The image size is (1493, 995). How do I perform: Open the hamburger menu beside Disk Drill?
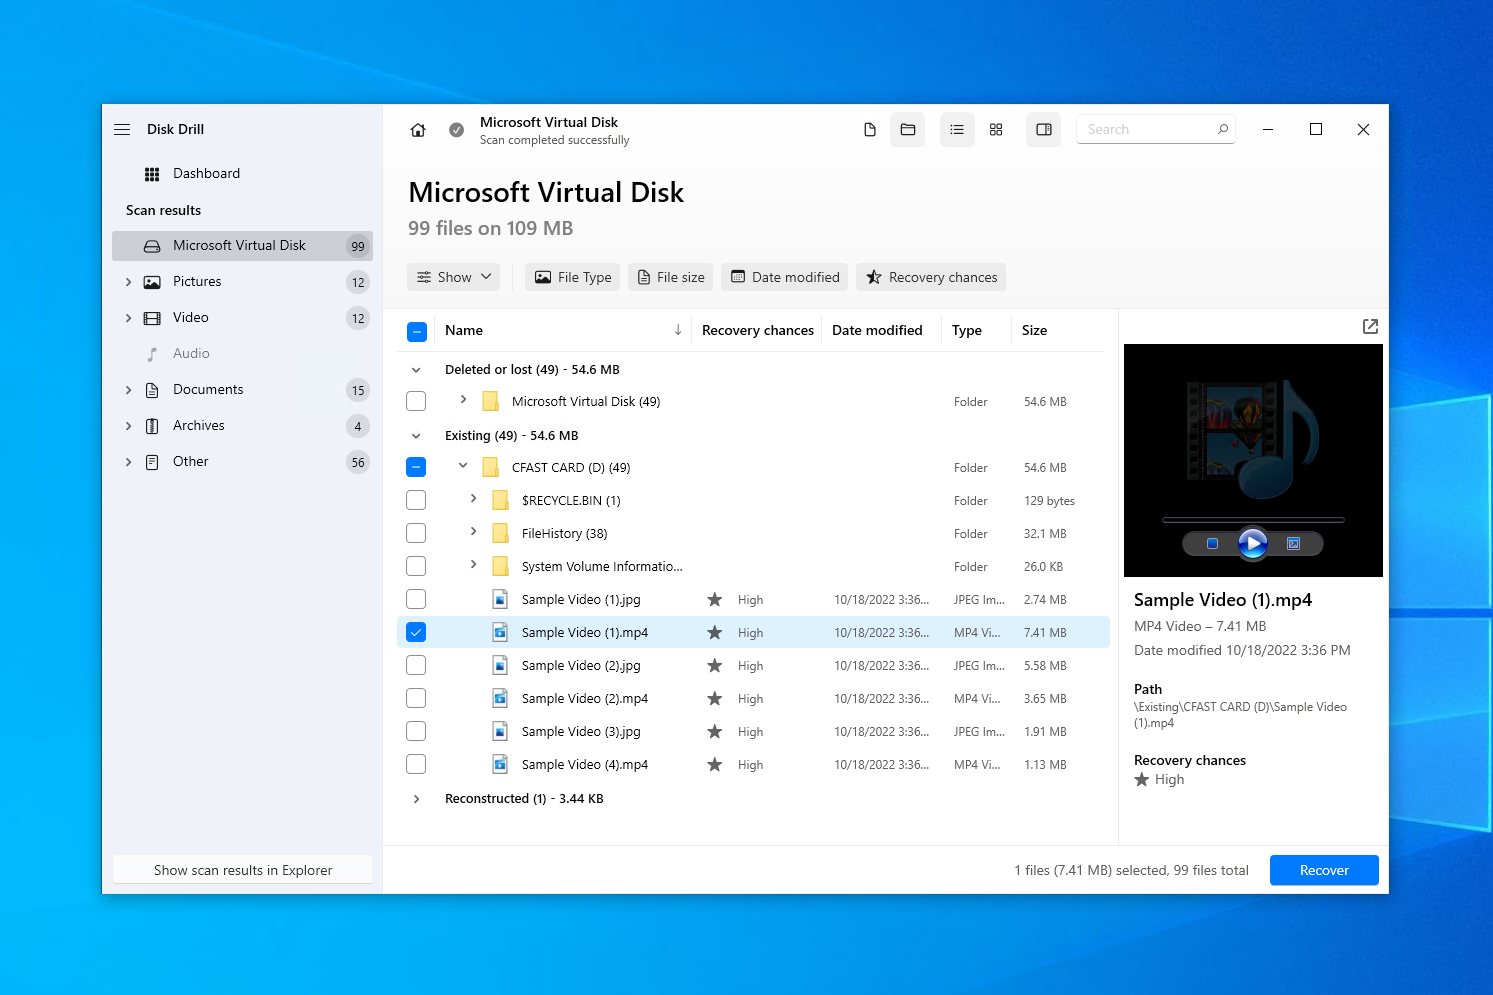(122, 130)
